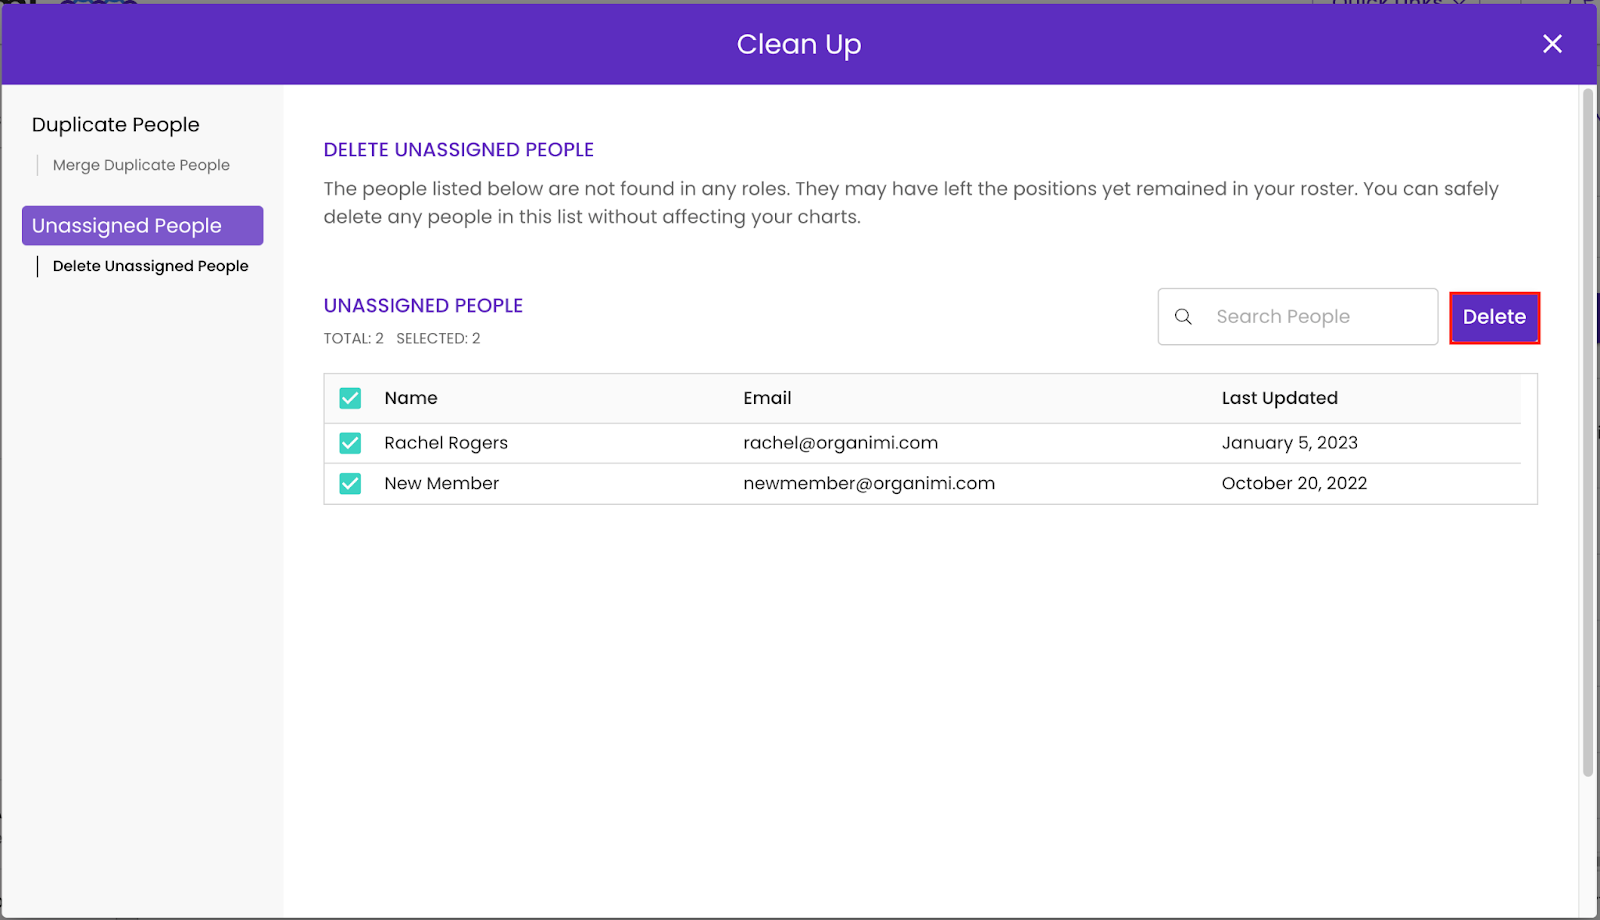
Task: Click the X to close the Clean Up dialog
Action: click(1552, 44)
